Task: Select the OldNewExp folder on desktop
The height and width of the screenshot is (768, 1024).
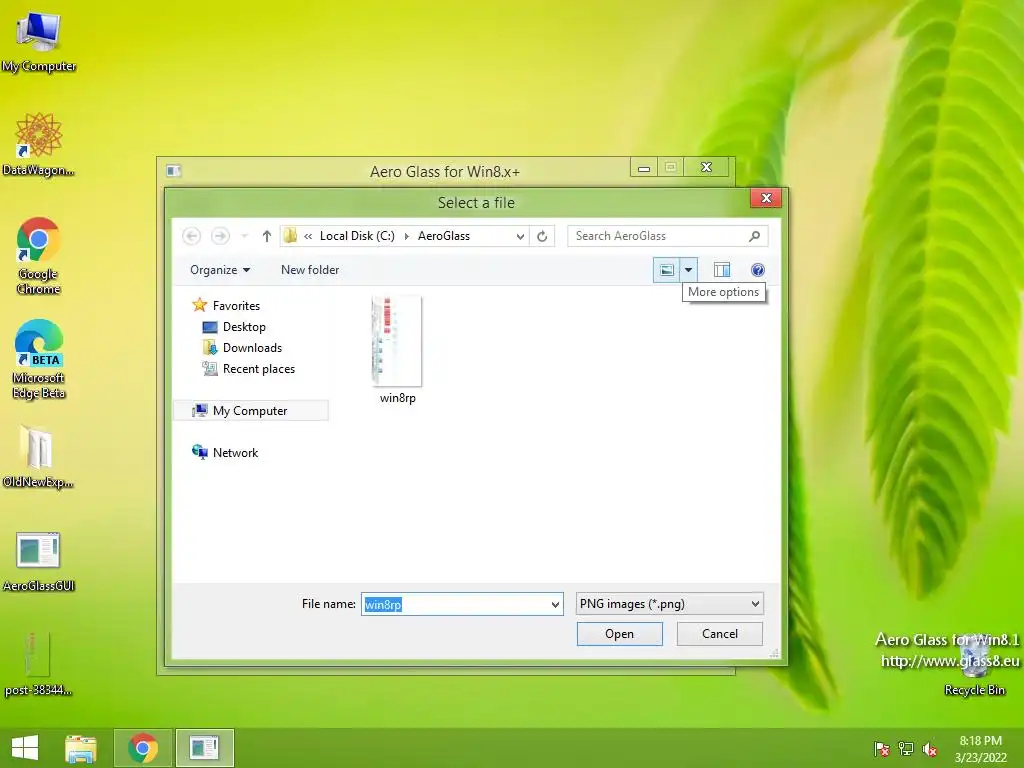Action: (x=38, y=456)
